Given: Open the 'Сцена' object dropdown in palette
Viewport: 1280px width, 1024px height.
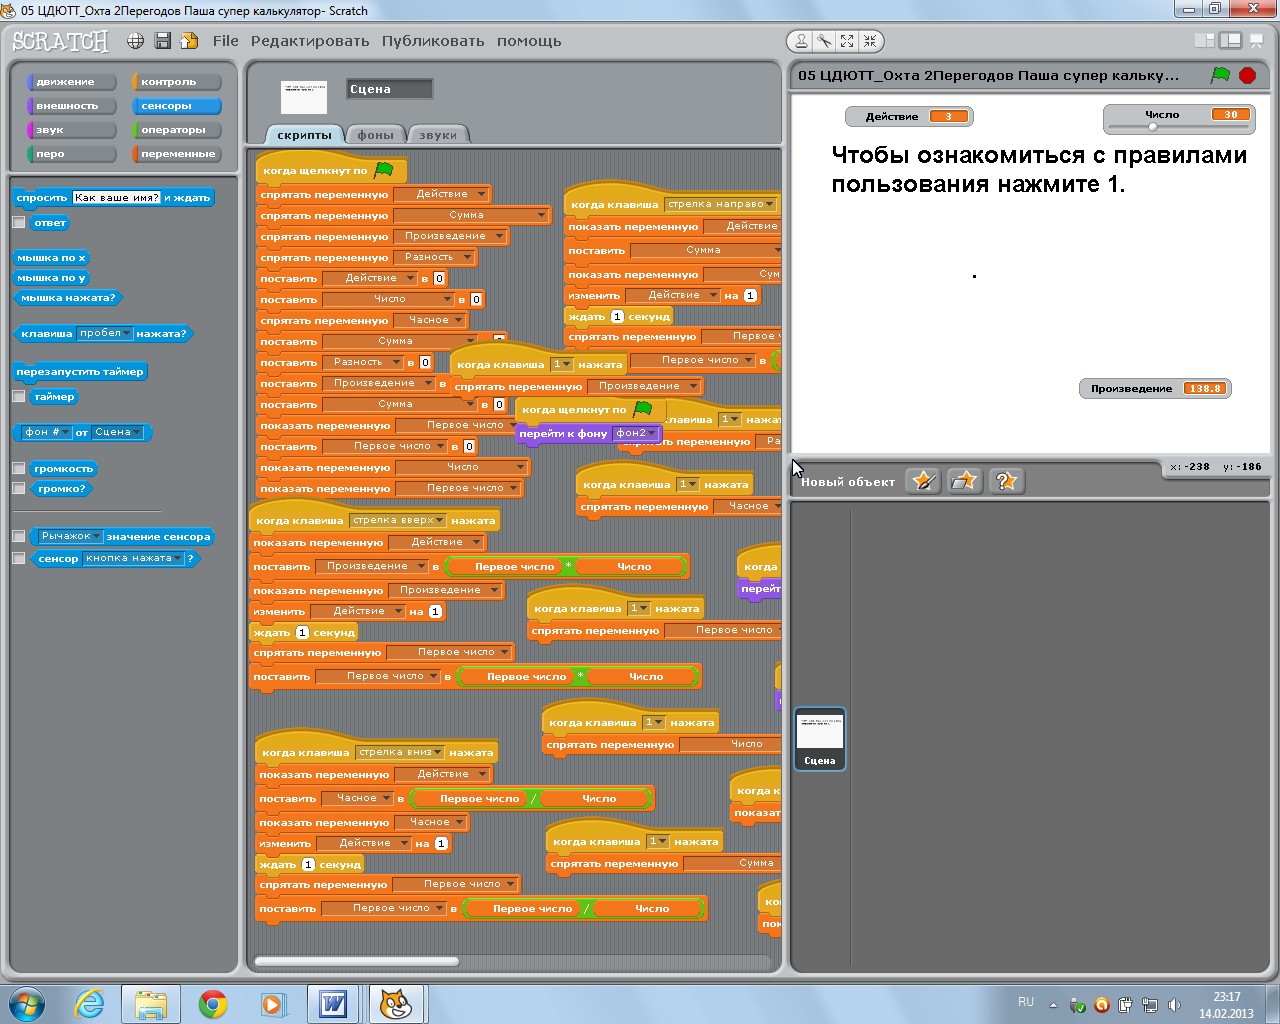Looking at the screenshot, I should click(118, 433).
